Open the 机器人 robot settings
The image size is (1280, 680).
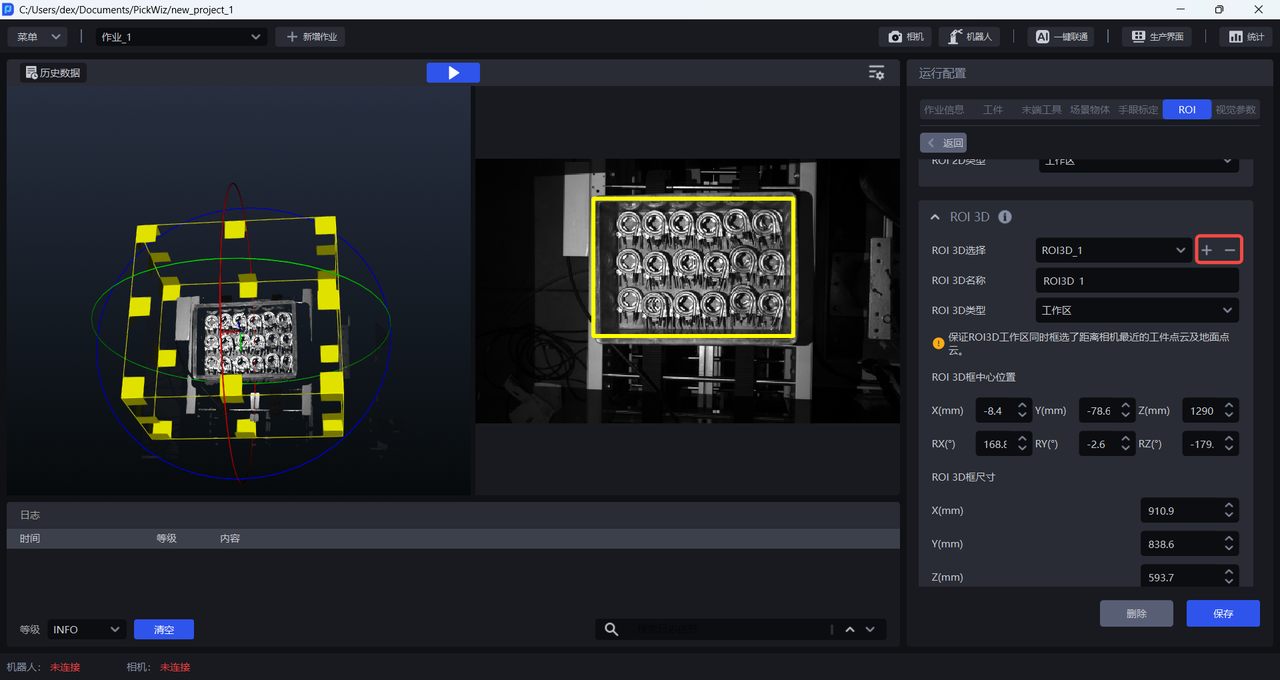coord(969,37)
